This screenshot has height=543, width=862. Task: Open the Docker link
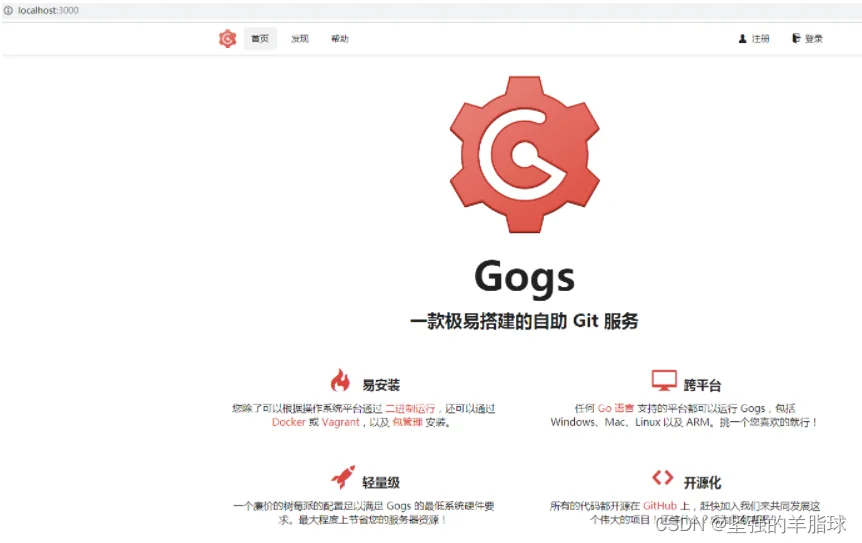tap(289, 422)
